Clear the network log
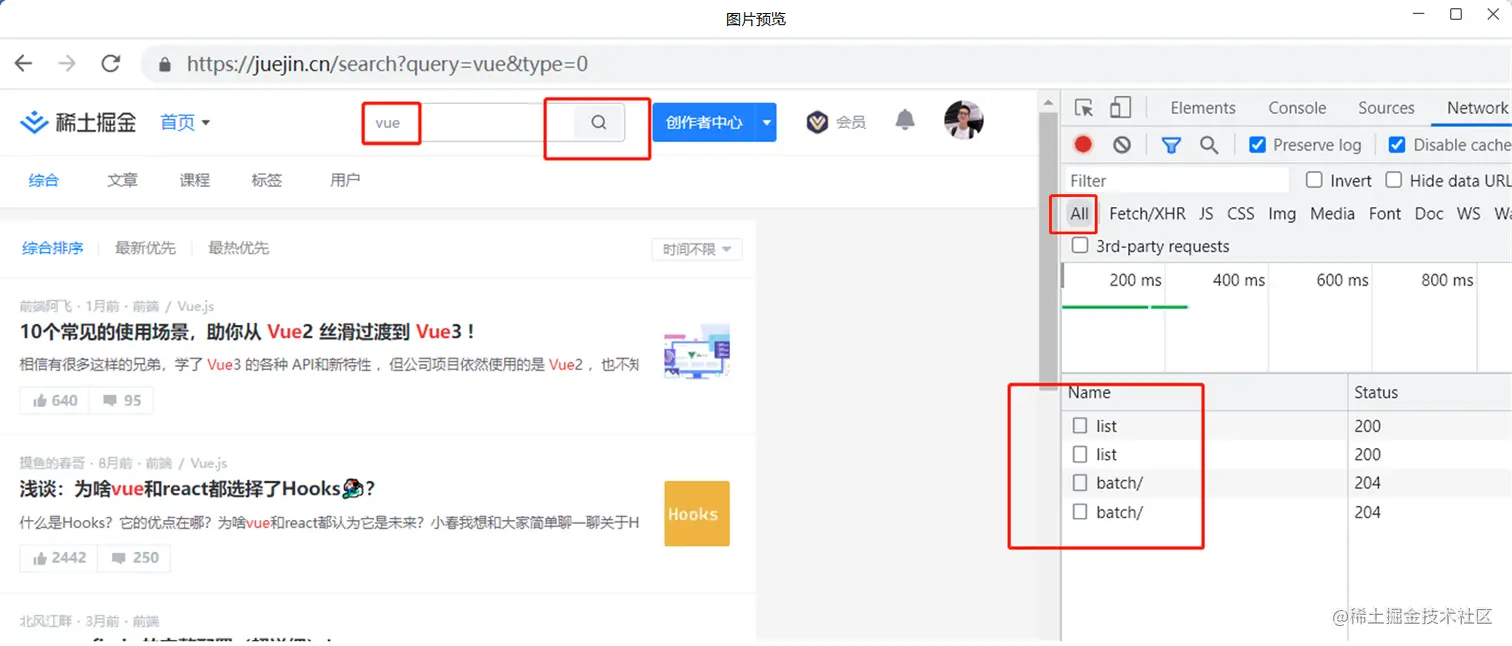Viewport: 1512px width, 646px height. point(1122,145)
